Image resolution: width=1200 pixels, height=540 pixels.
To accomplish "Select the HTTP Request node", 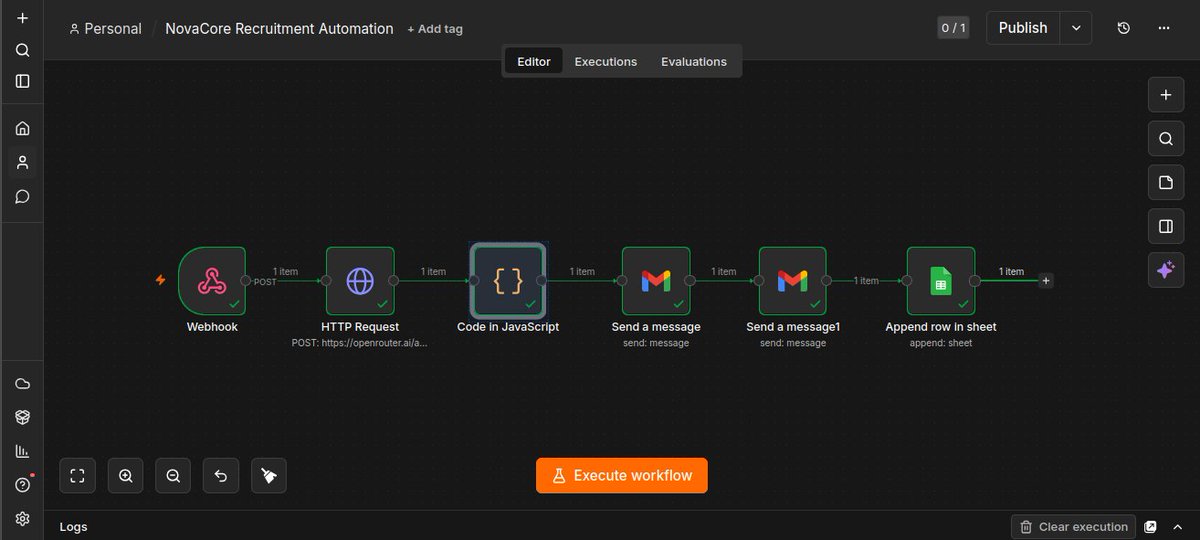I will click(x=360, y=281).
